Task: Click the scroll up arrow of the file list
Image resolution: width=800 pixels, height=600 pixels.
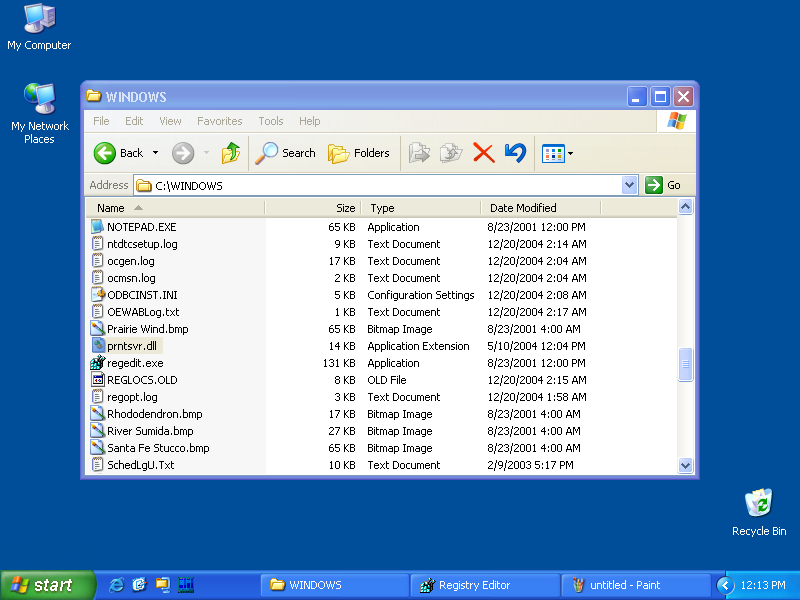Action: pos(685,207)
